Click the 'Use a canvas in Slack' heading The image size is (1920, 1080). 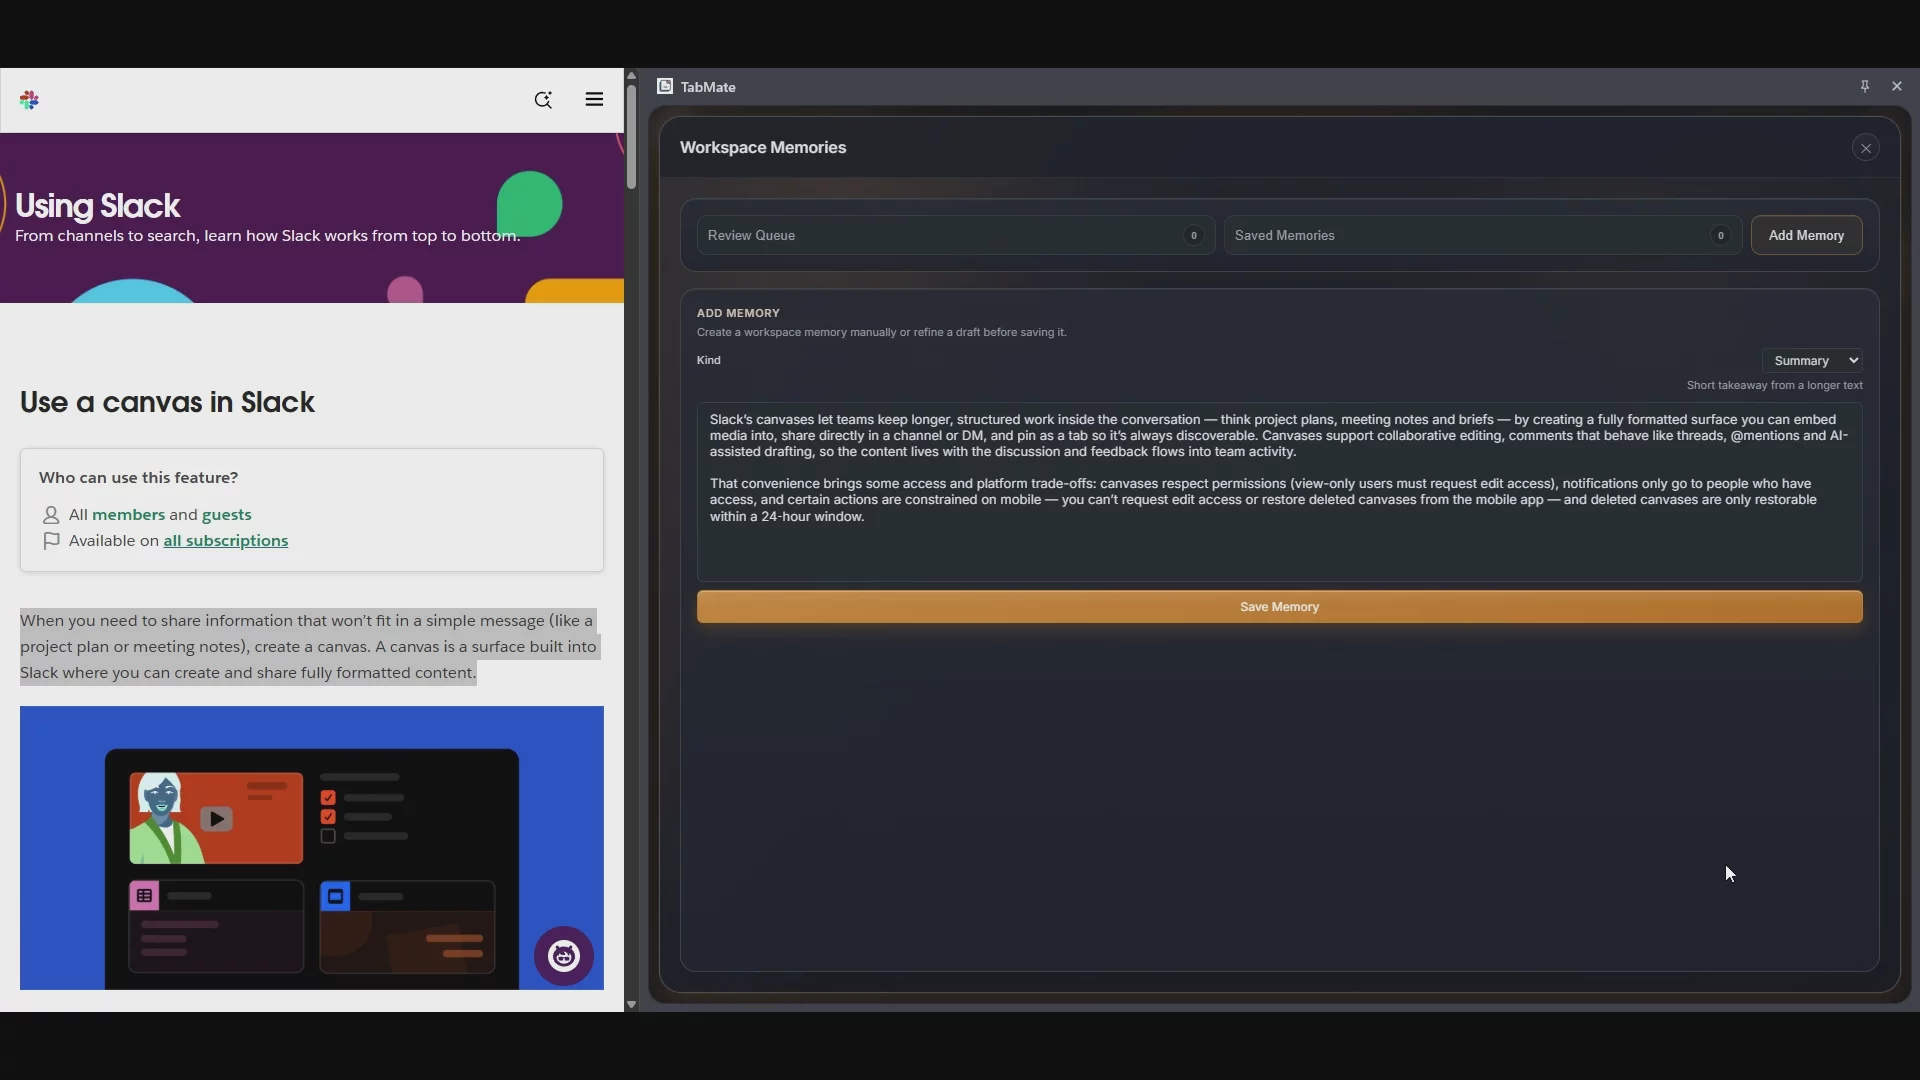pos(167,402)
